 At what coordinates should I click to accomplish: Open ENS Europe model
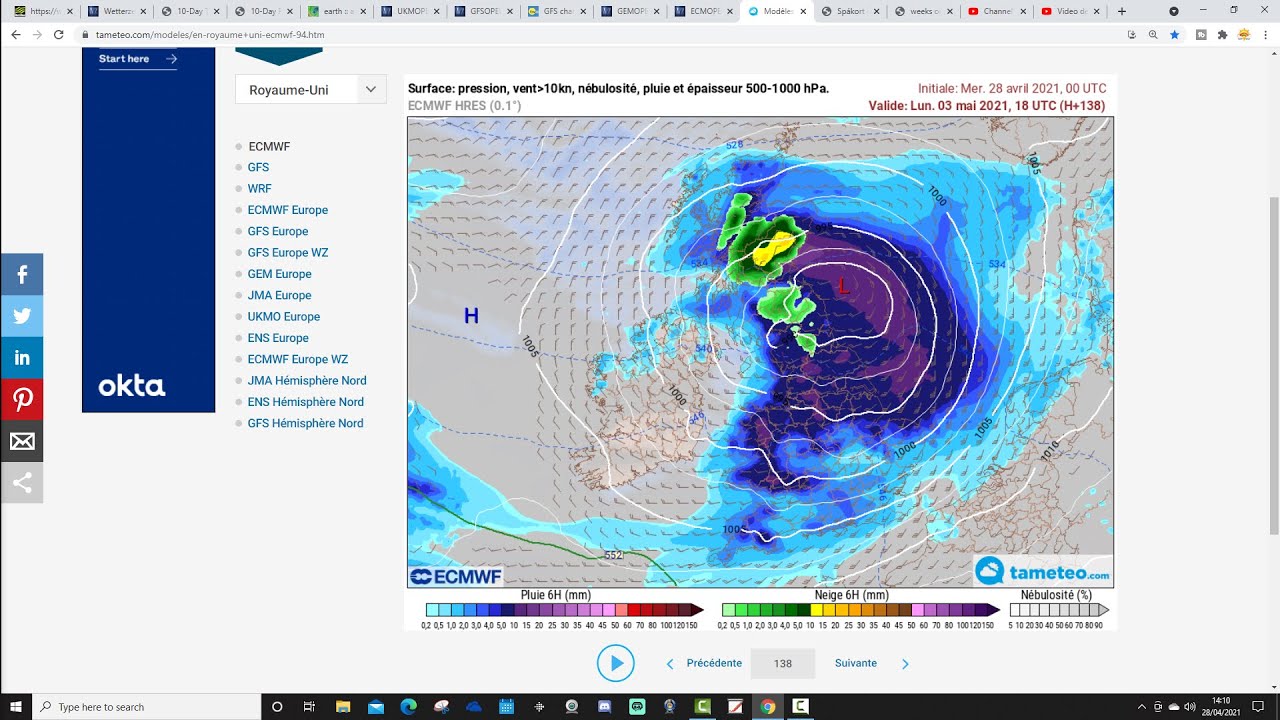[x=278, y=338]
